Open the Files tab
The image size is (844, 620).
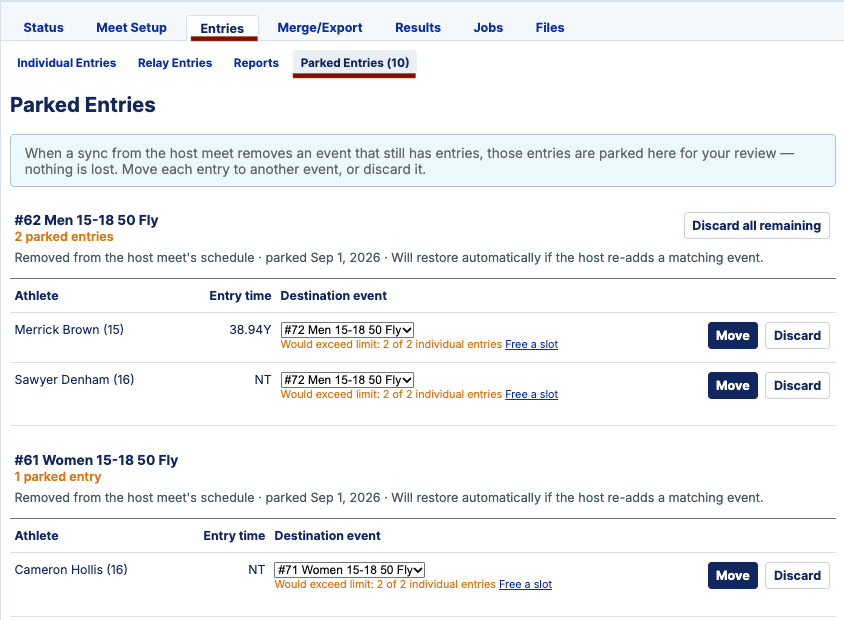coord(550,27)
